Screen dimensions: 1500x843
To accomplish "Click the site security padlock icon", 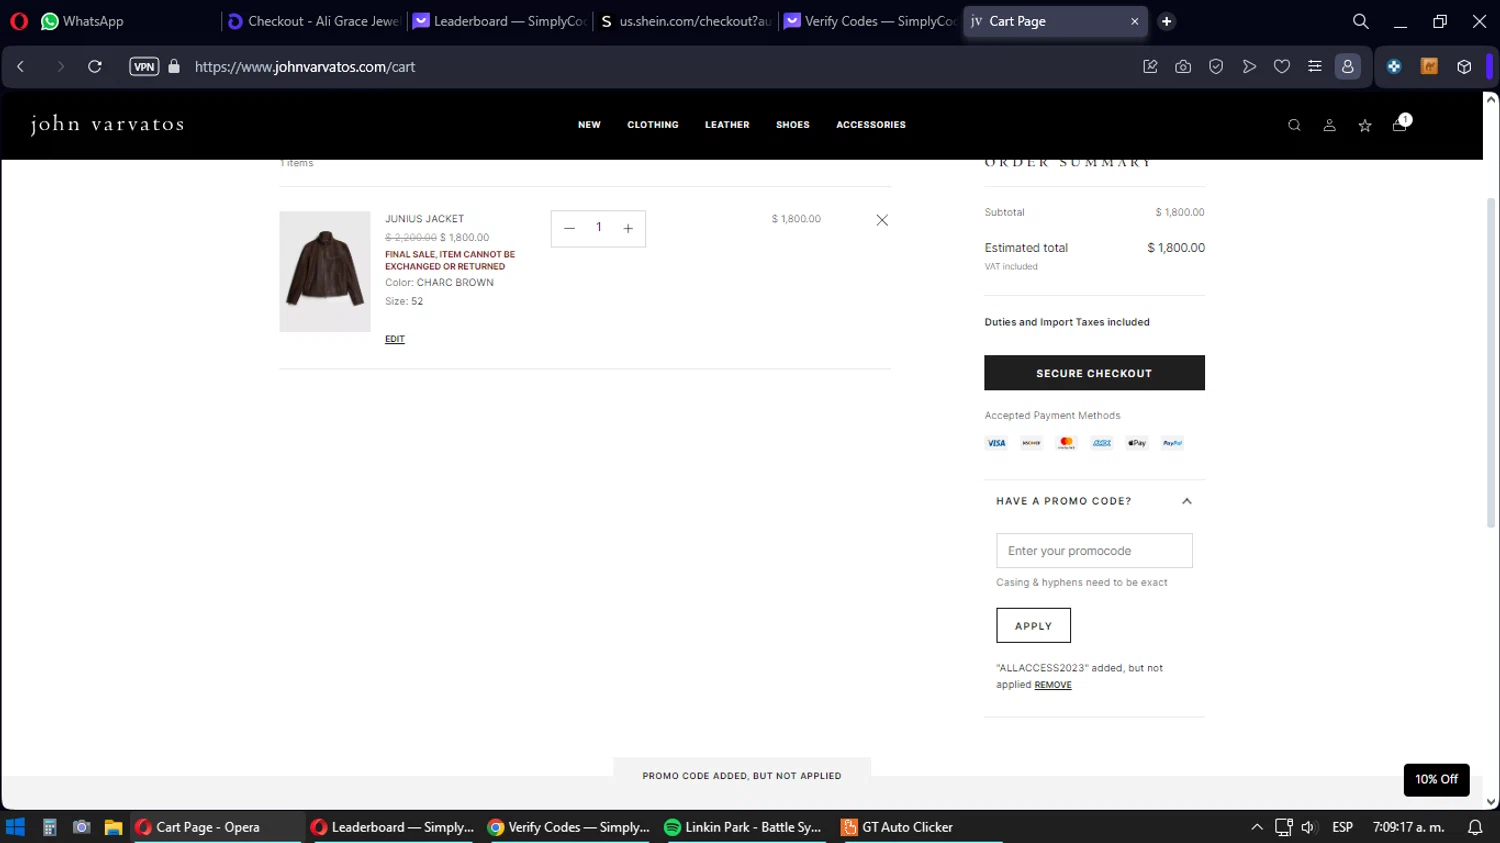I will (174, 67).
